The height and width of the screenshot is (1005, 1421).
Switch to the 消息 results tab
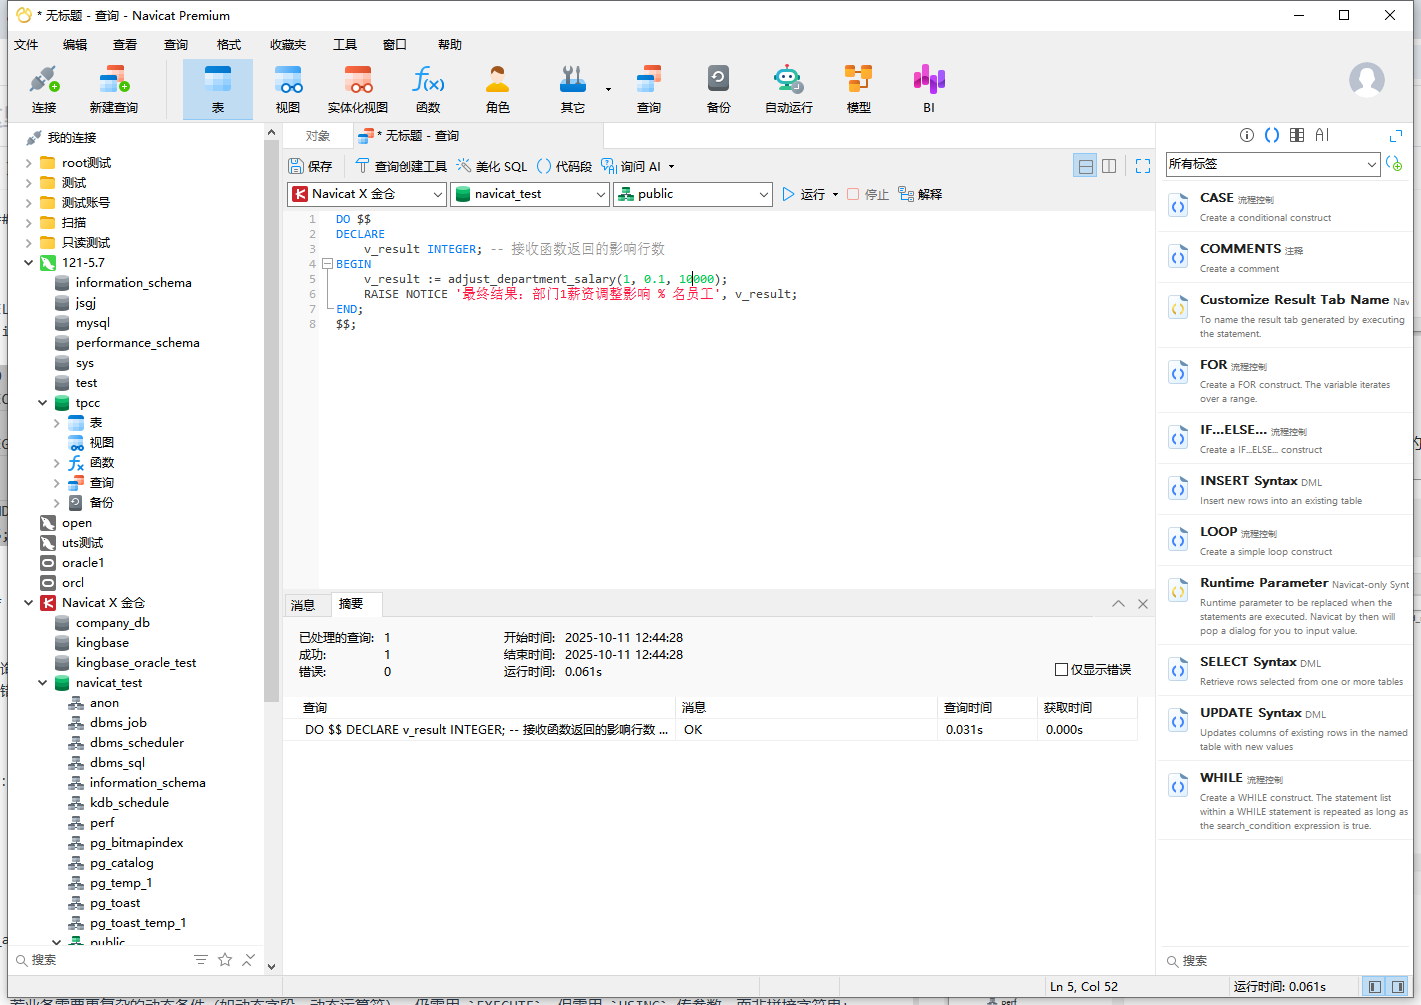click(x=303, y=605)
